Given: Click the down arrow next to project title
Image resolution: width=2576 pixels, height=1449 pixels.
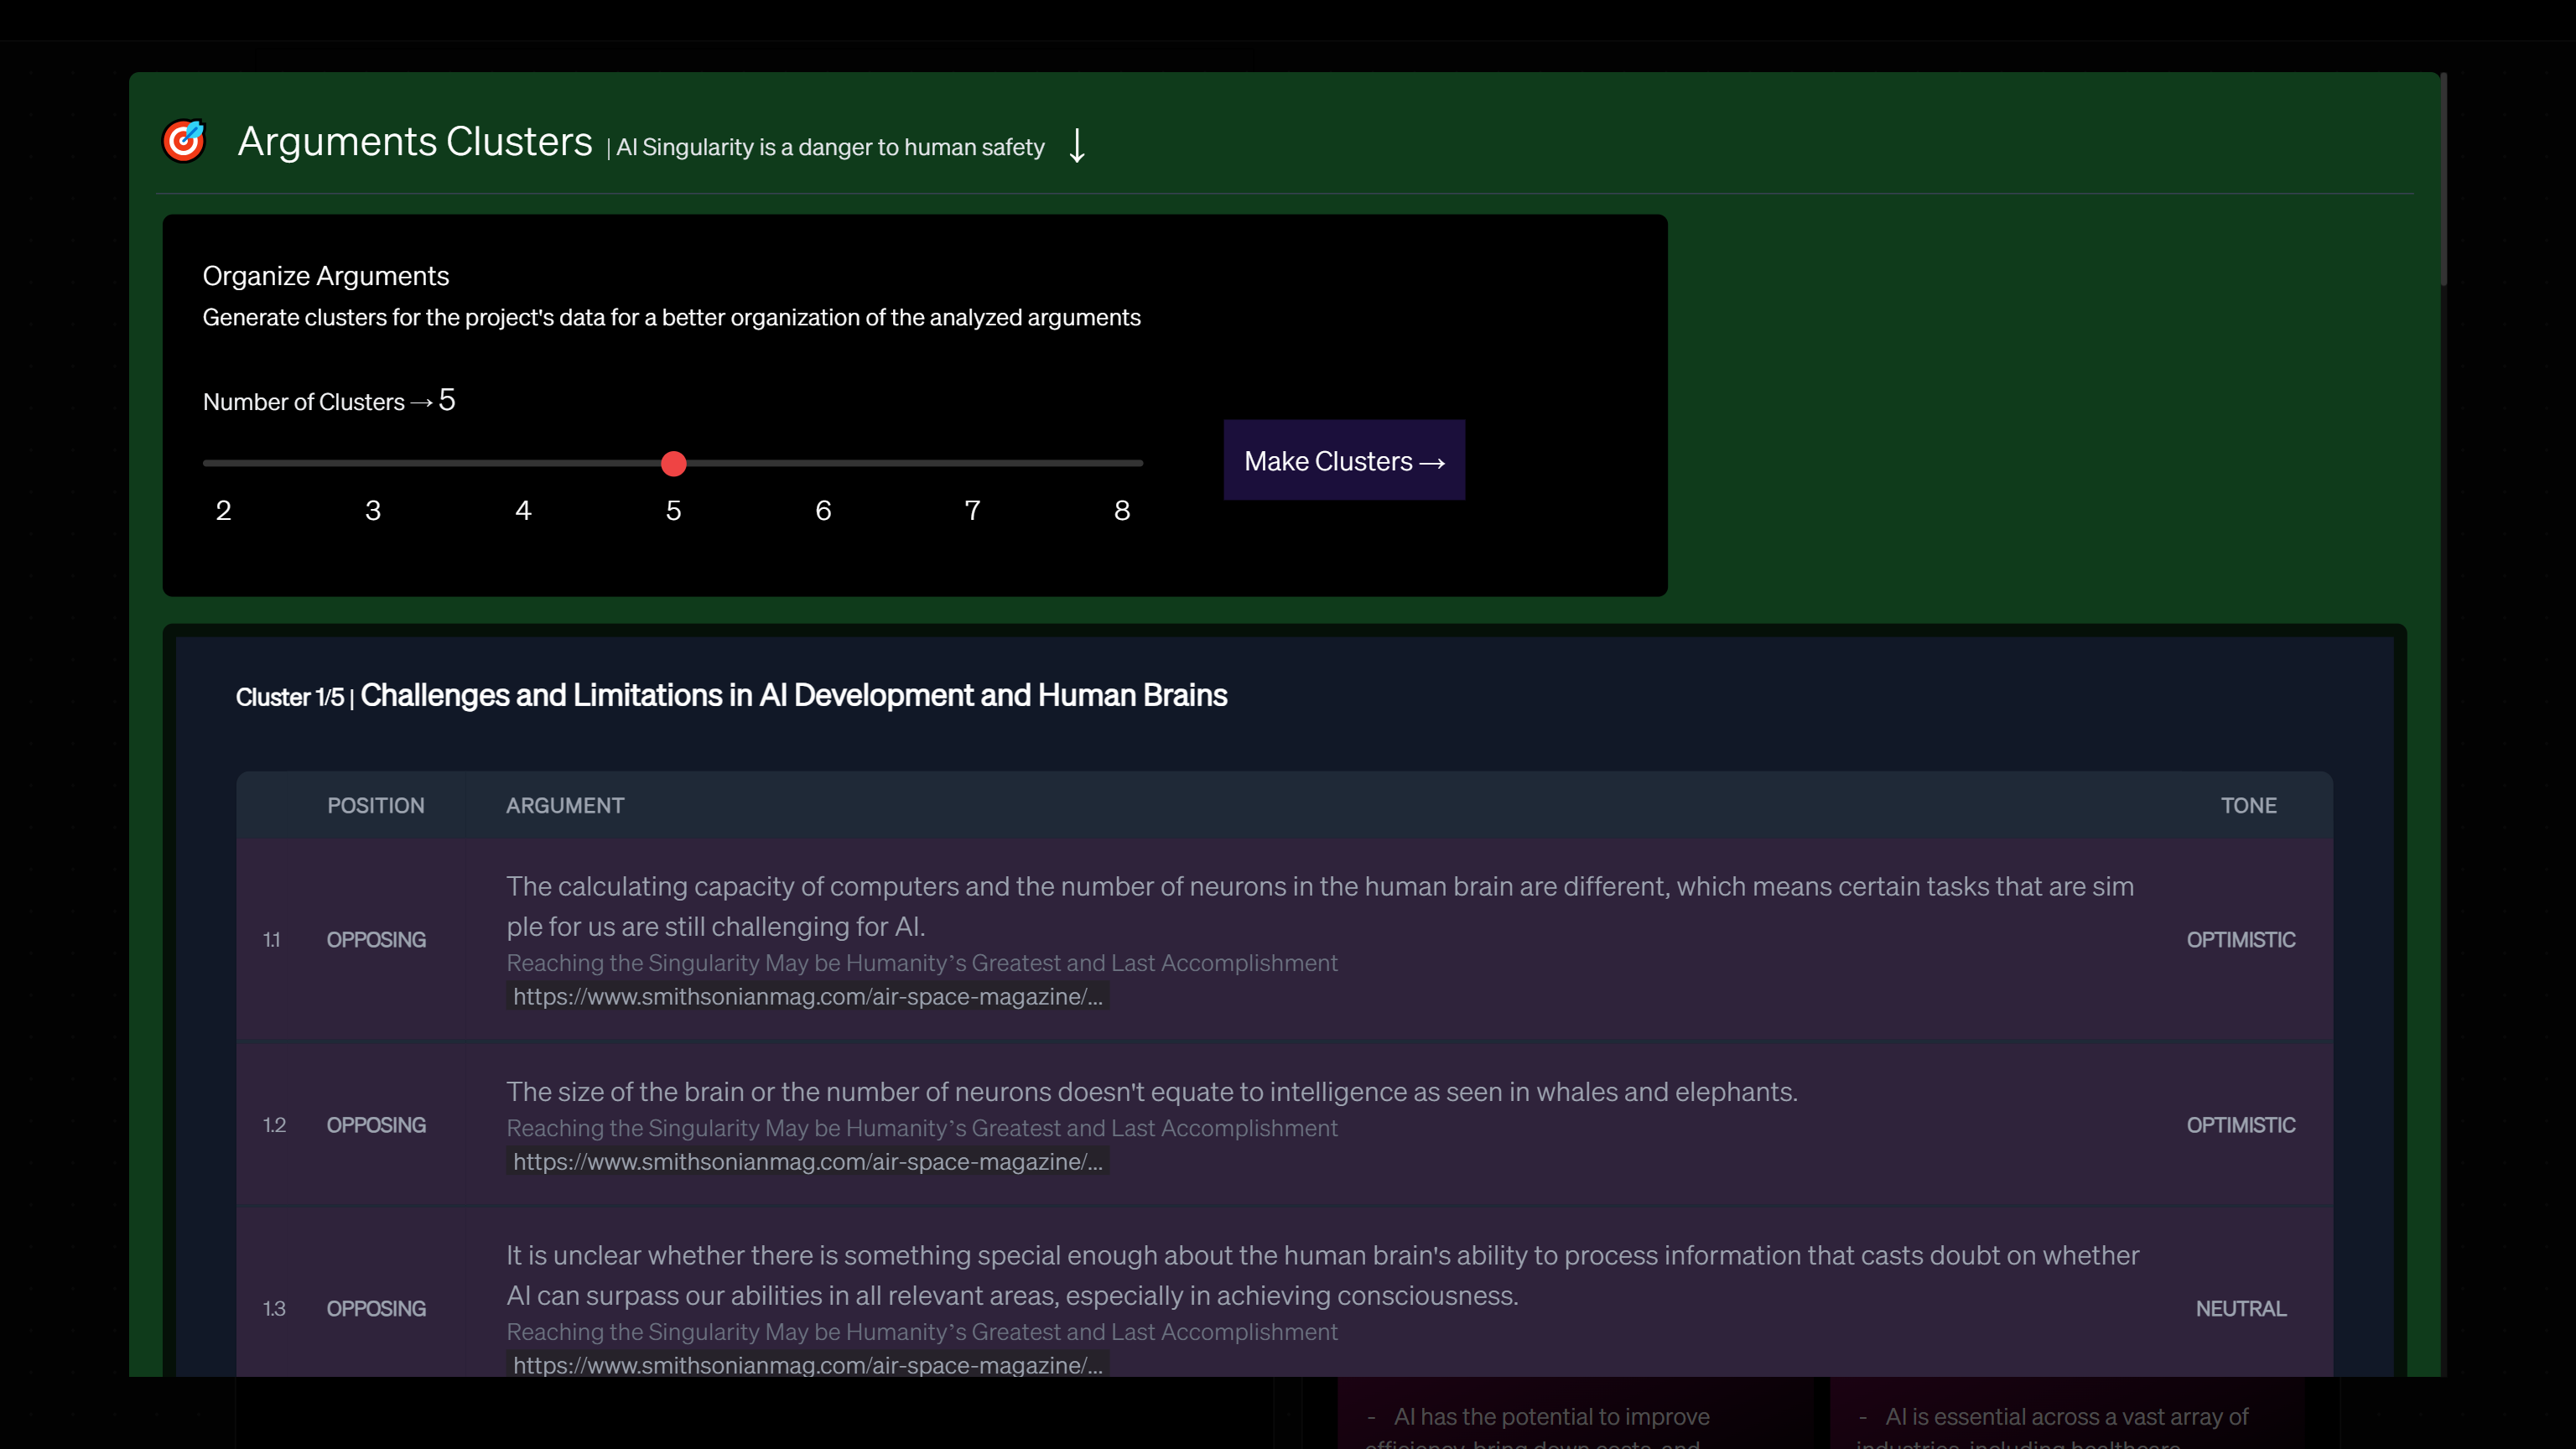Looking at the screenshot, I should tap(1077, 146).
